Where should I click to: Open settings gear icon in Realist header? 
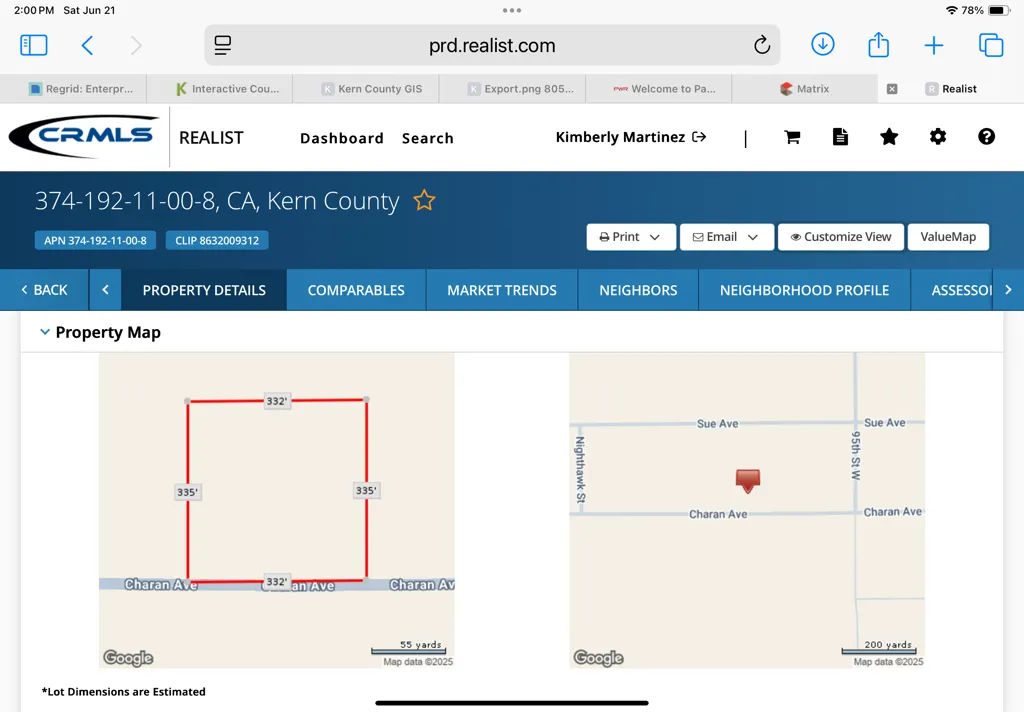938,137
